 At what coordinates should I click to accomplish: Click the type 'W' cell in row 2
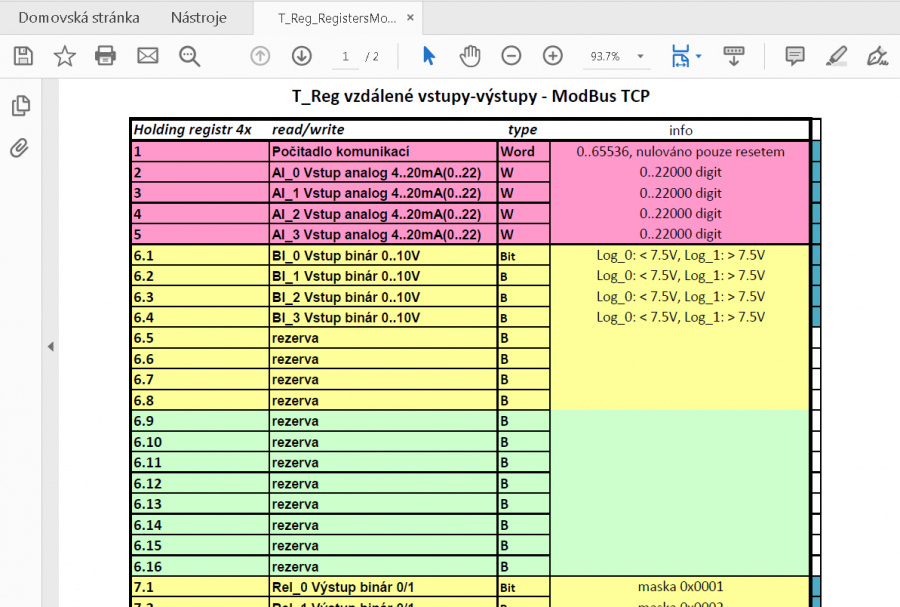click(x=523, y=173)
